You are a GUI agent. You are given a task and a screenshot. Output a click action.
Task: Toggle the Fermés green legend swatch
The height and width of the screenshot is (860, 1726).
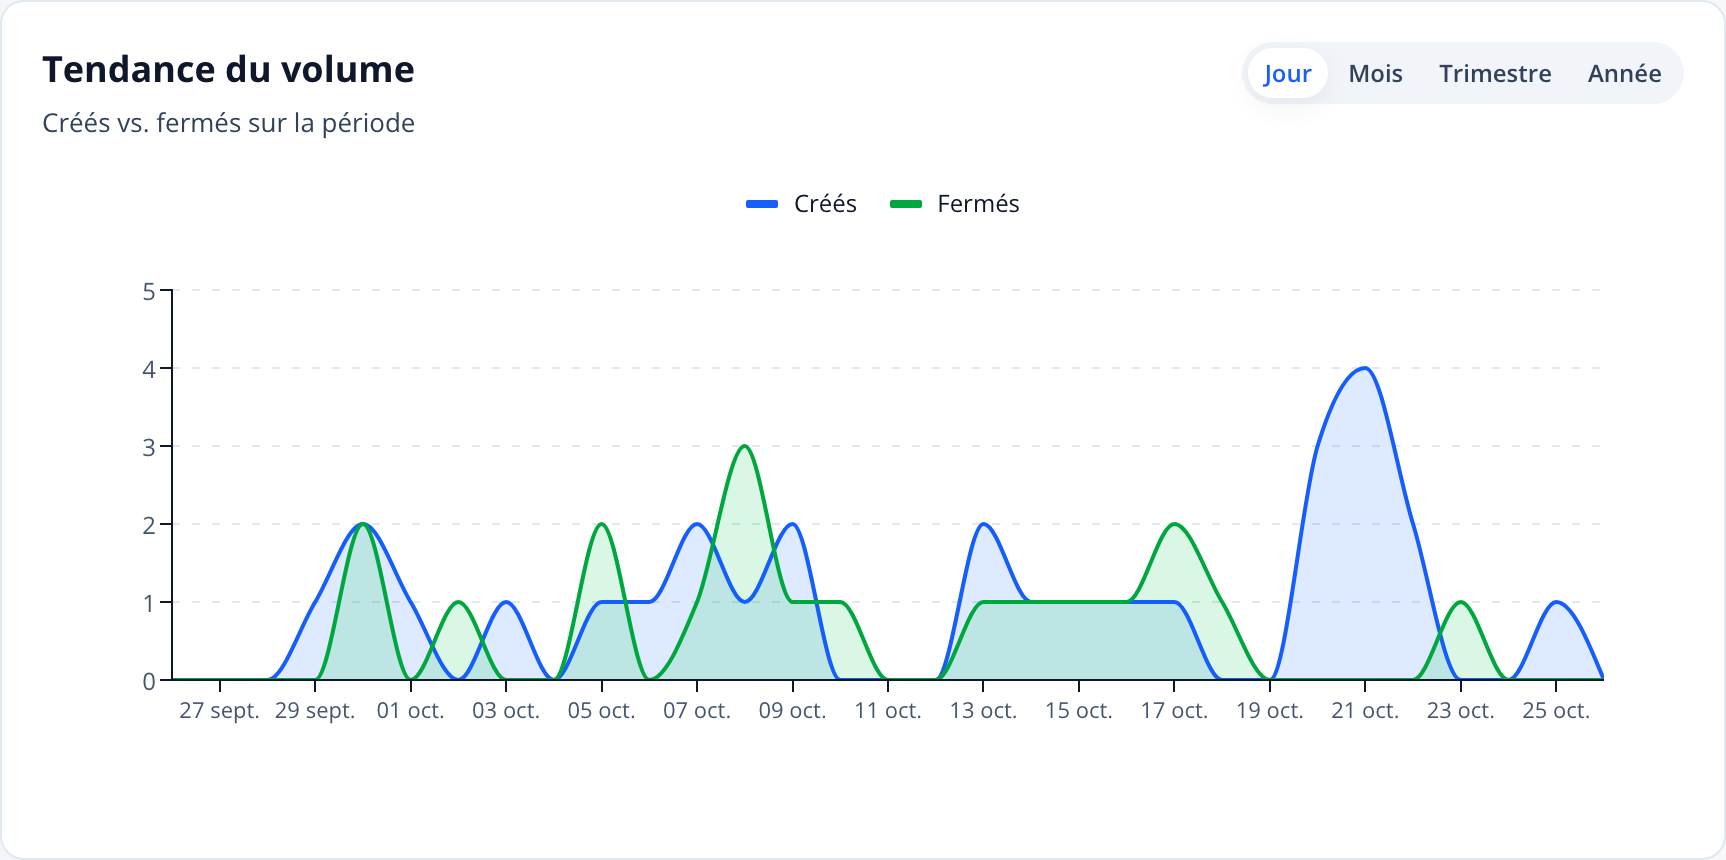click(906, 204)
